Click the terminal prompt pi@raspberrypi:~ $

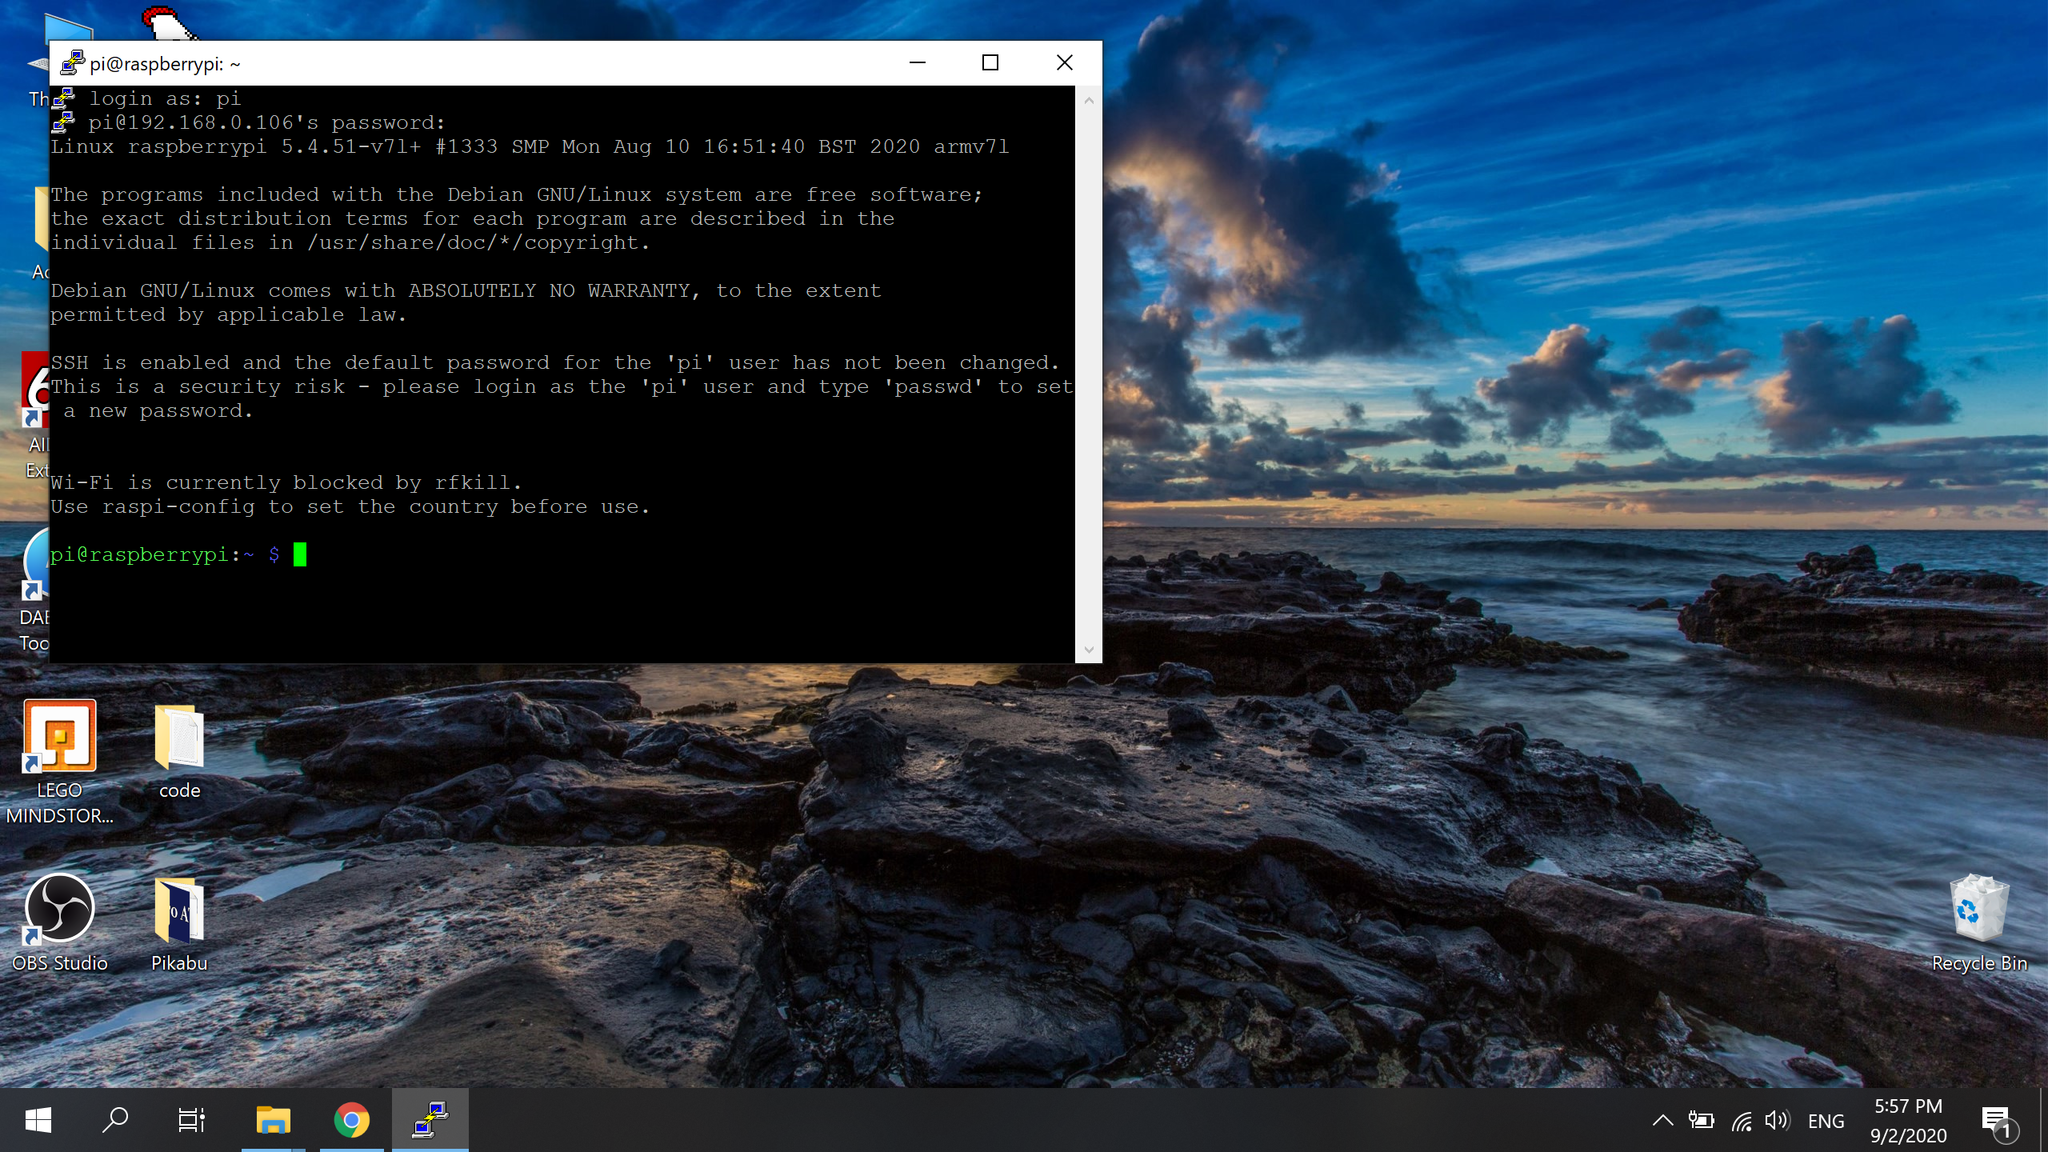(165, 555)
